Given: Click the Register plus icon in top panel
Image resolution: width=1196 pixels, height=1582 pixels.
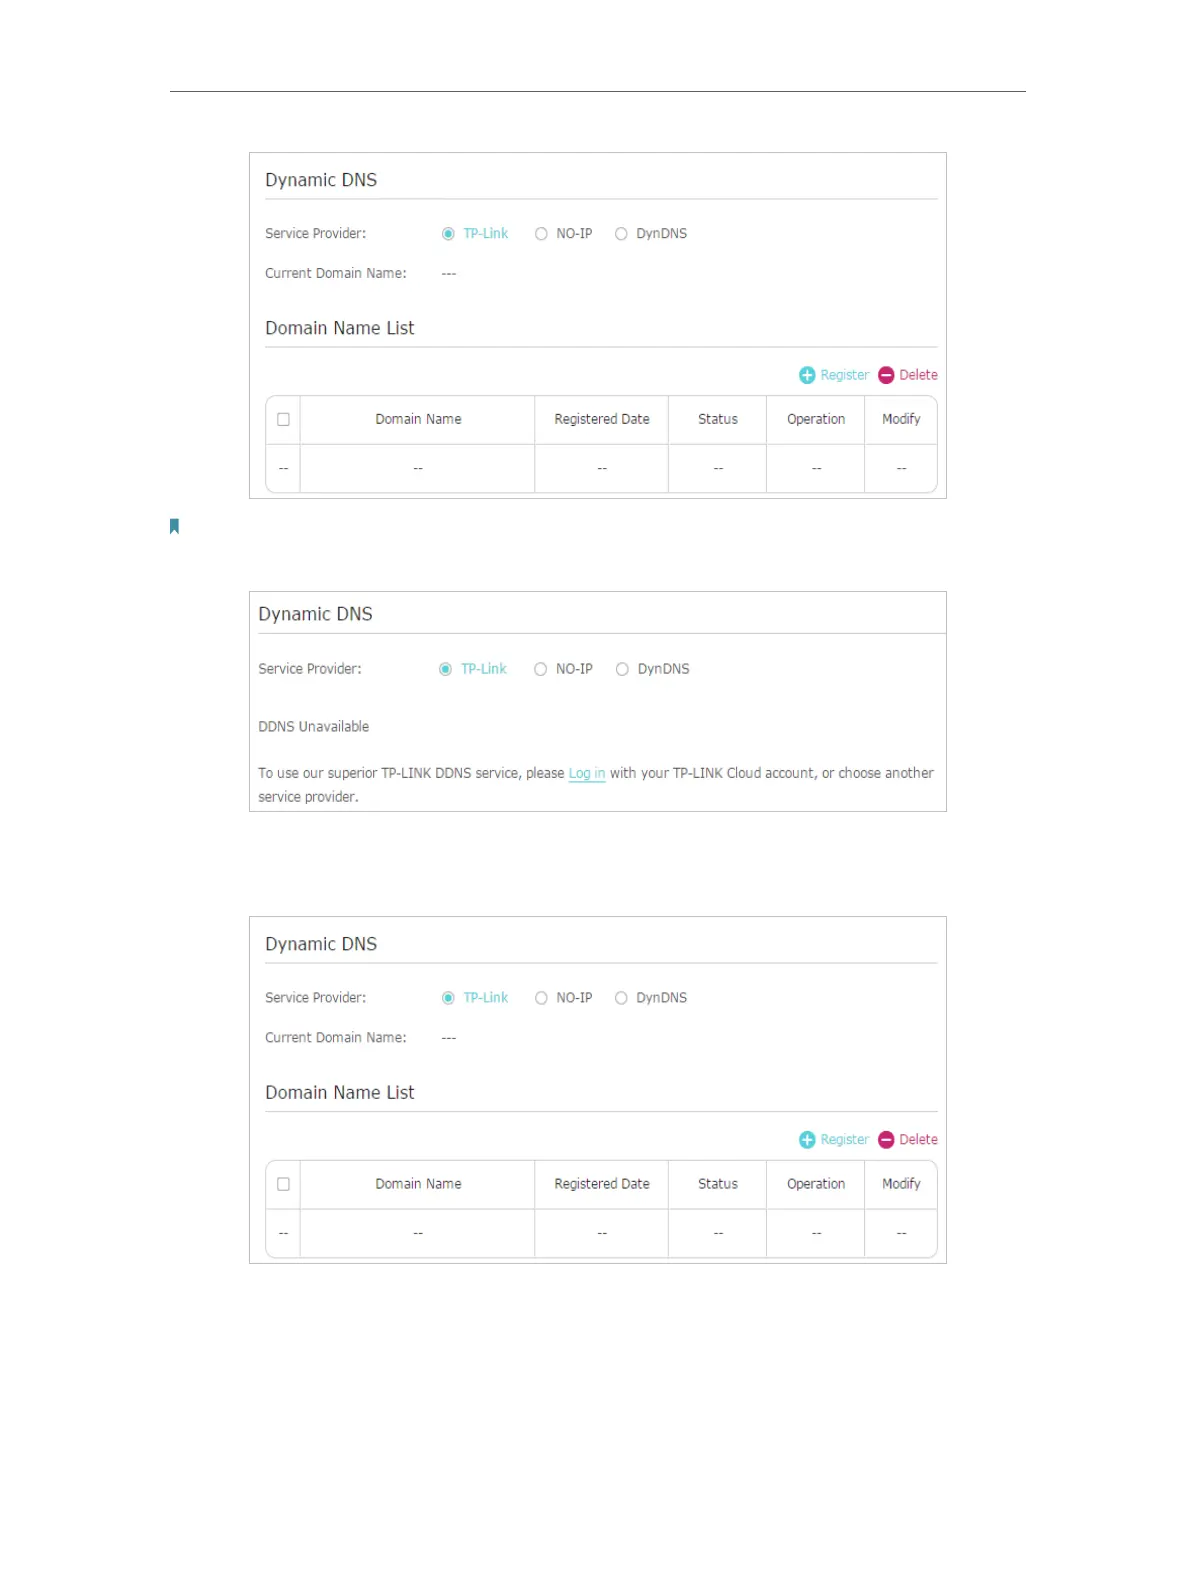Looking at the screenshot, I should pos(807,375).
